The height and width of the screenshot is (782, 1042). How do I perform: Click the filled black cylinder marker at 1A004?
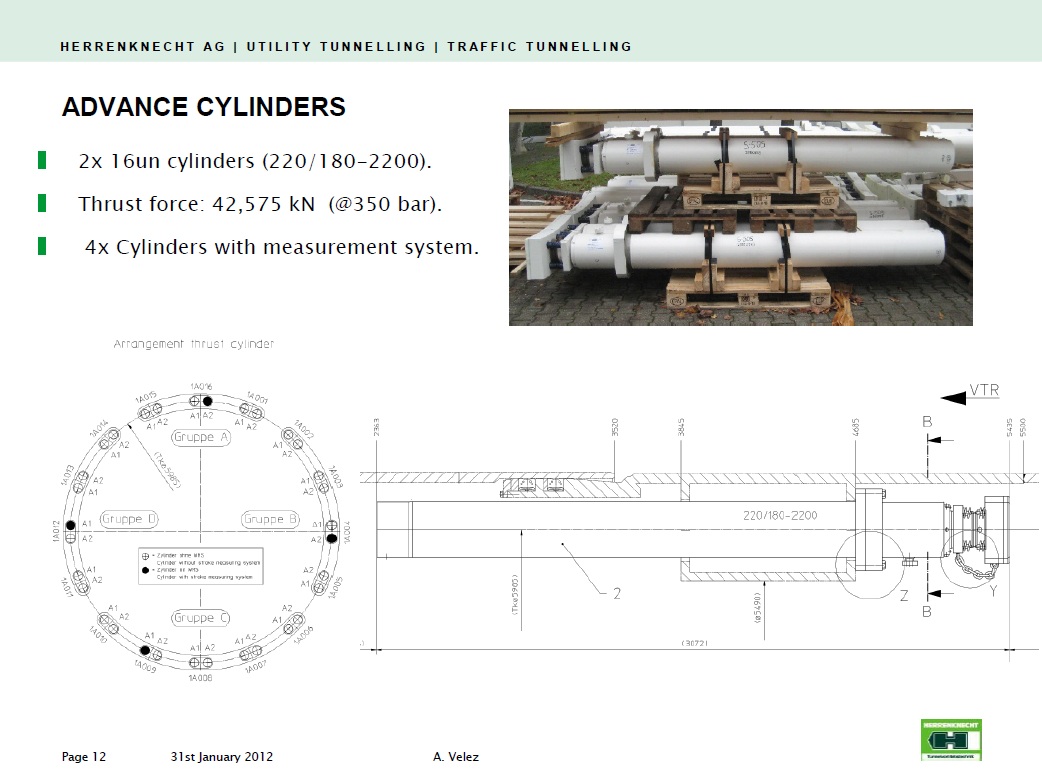coord(332,538)
